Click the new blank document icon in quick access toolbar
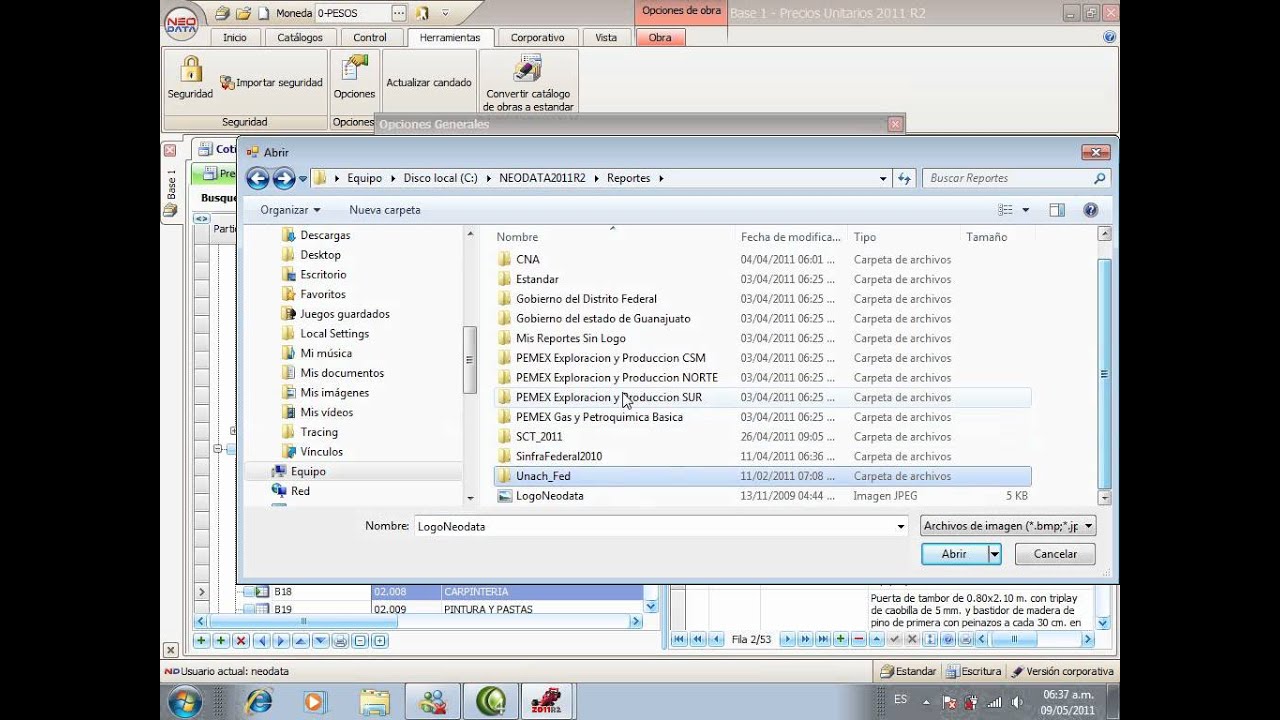The image size is (1280, 720). click(x=264, y=13)
